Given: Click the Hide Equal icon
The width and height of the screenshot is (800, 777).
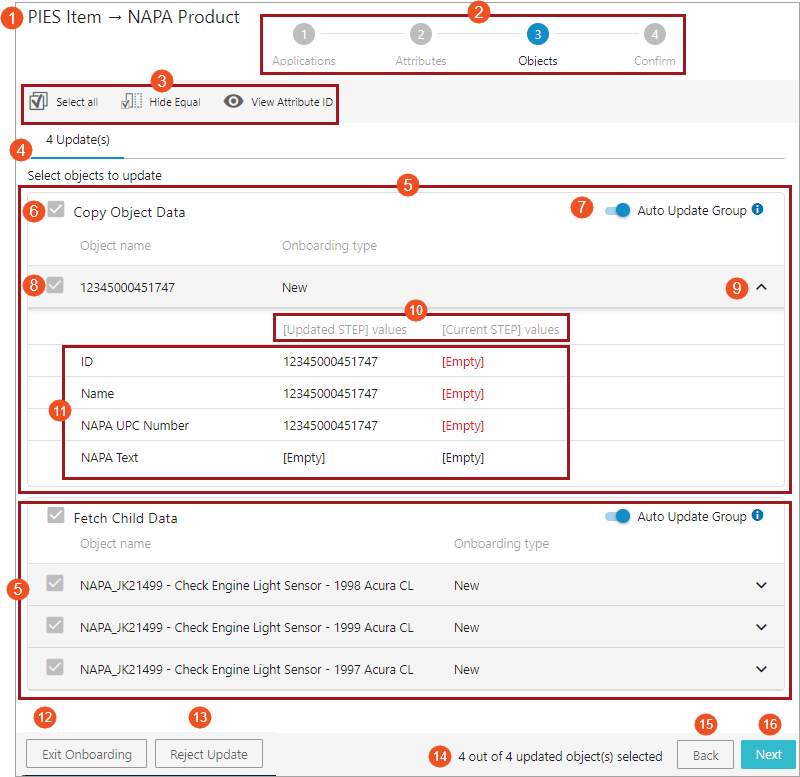Looking at the screenshot, I should 132,101.
